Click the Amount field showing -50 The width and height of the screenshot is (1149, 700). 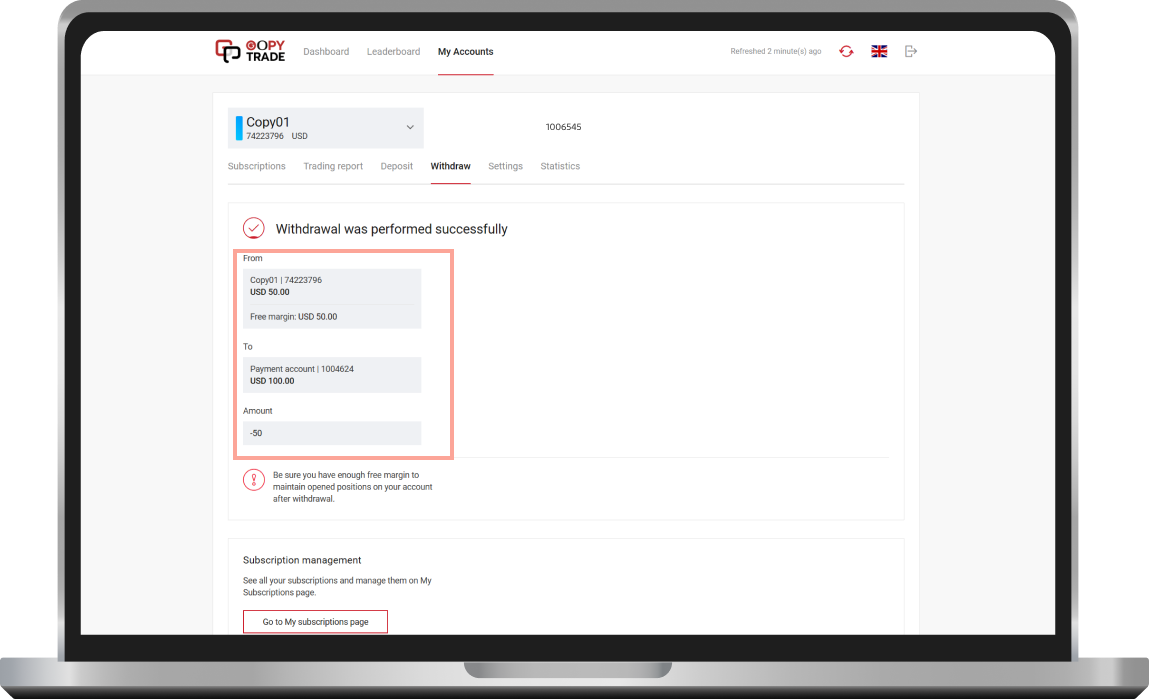(331, 432)
